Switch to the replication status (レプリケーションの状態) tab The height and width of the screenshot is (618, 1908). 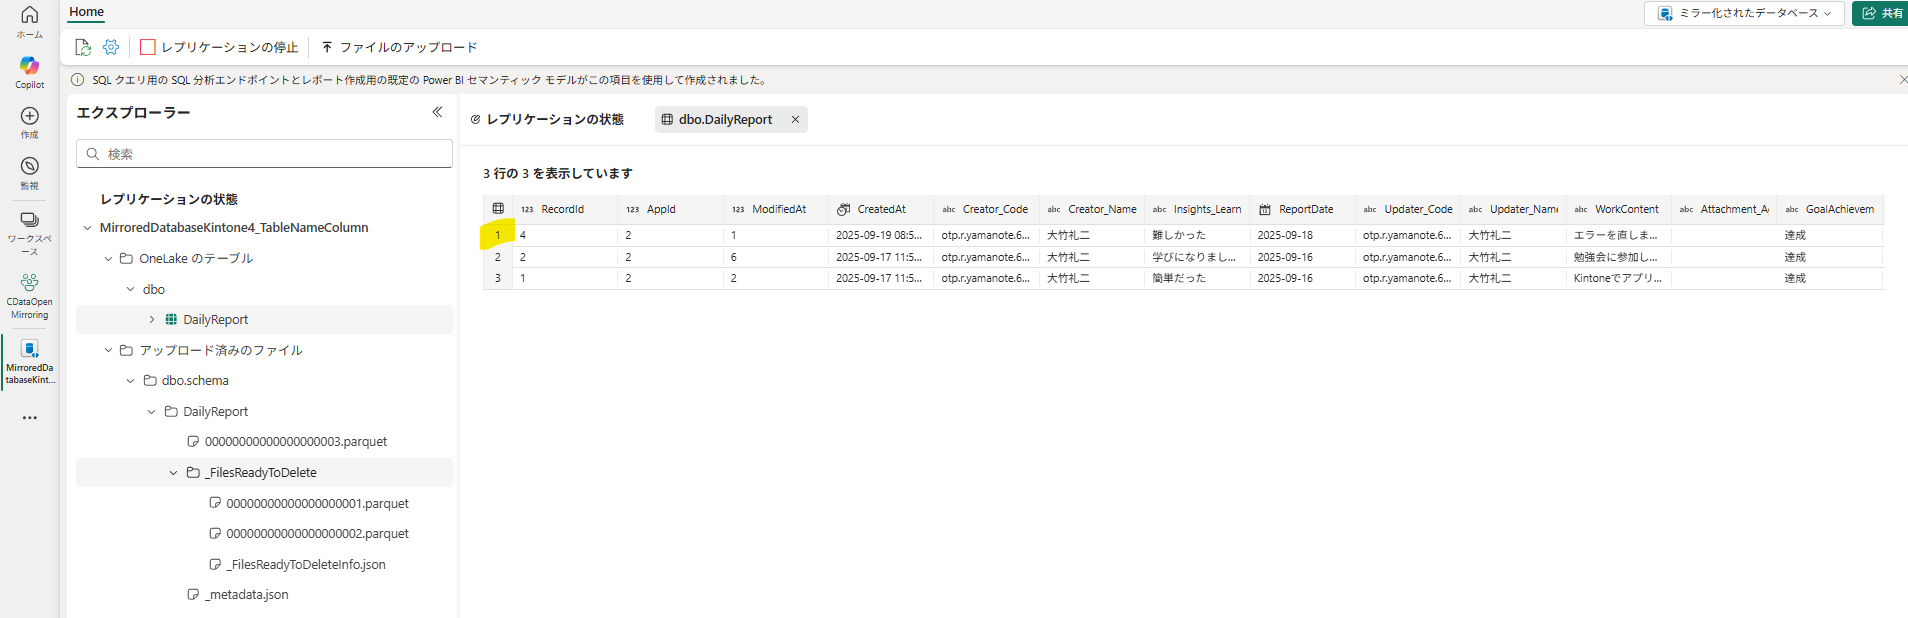(547, 119)
